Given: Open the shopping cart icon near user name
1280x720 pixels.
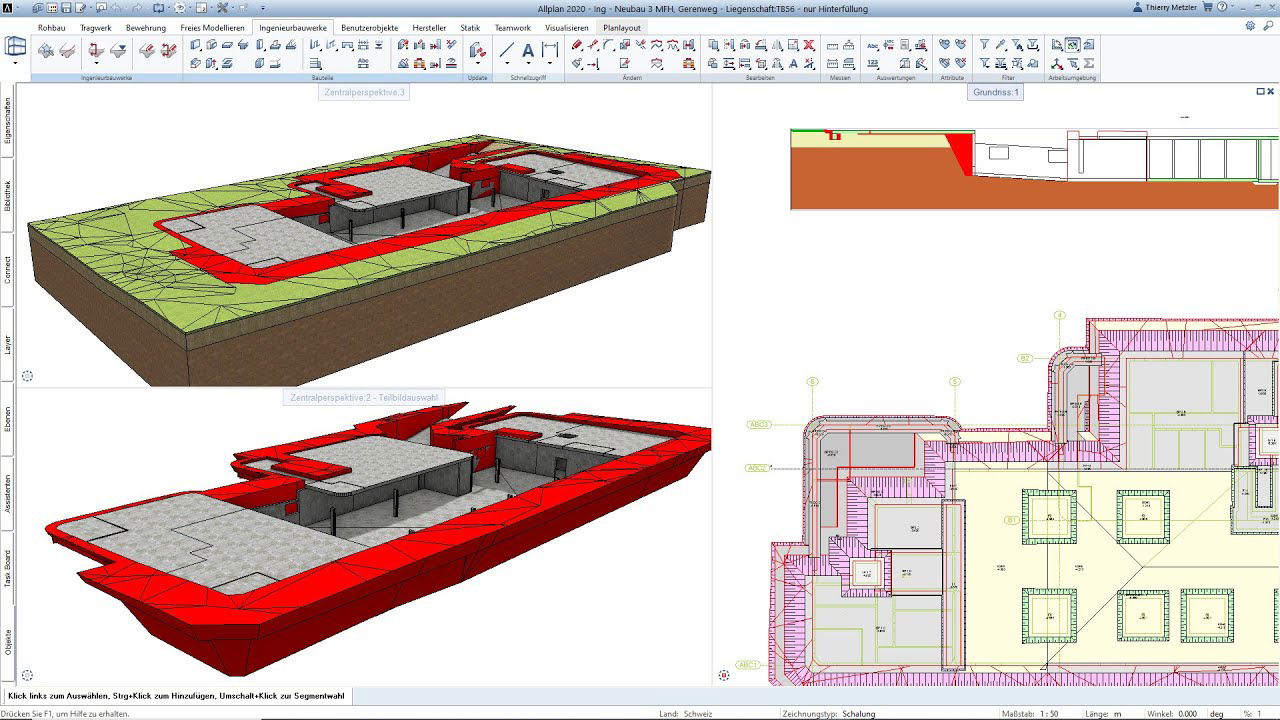Looking at the screenshot, I should tap(1208, 8).
